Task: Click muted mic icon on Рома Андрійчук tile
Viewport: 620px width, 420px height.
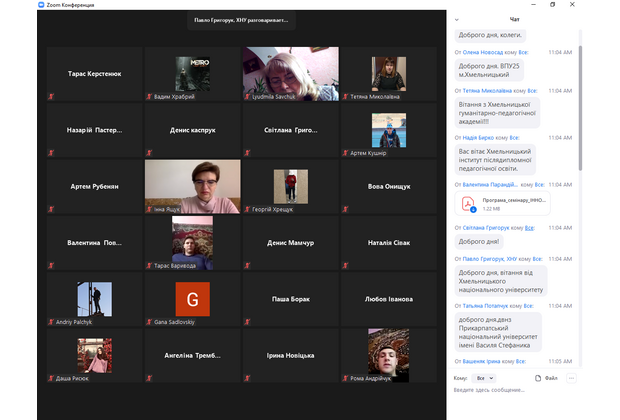Action: click(x=345, y=376)
